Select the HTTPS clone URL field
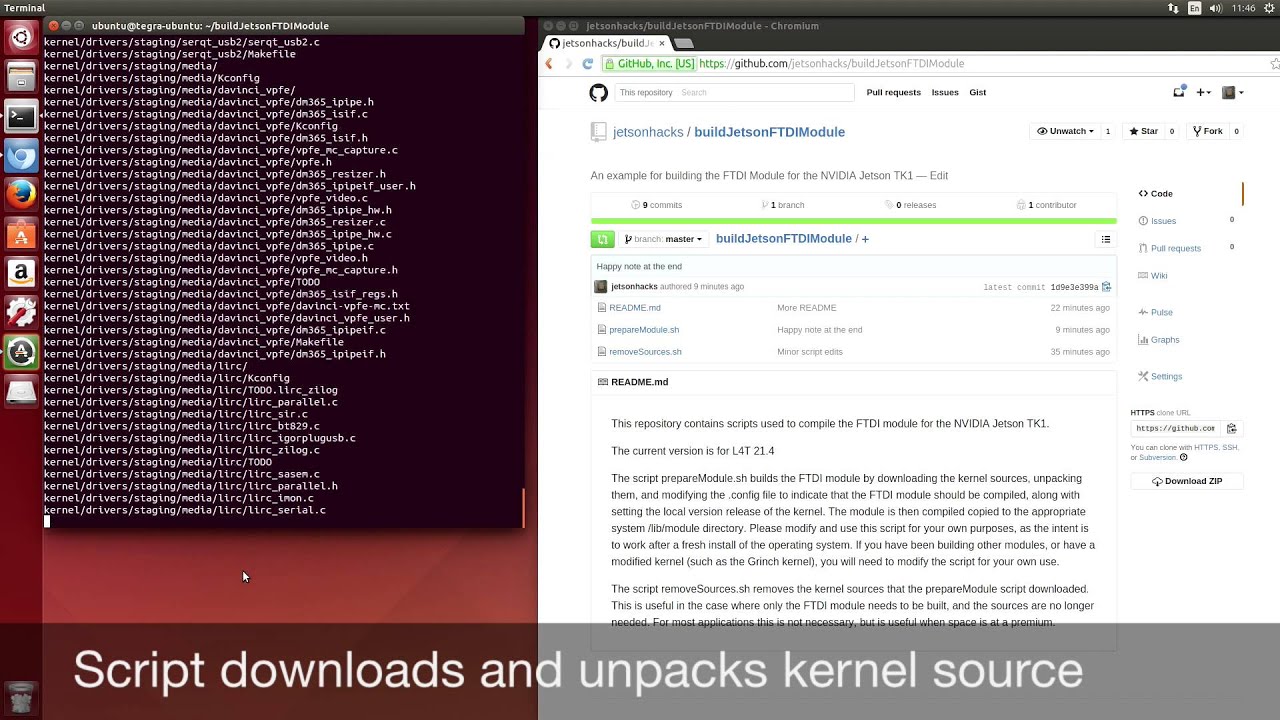The width and height of the screenshot is (1280, 720). coord(1175,428)
